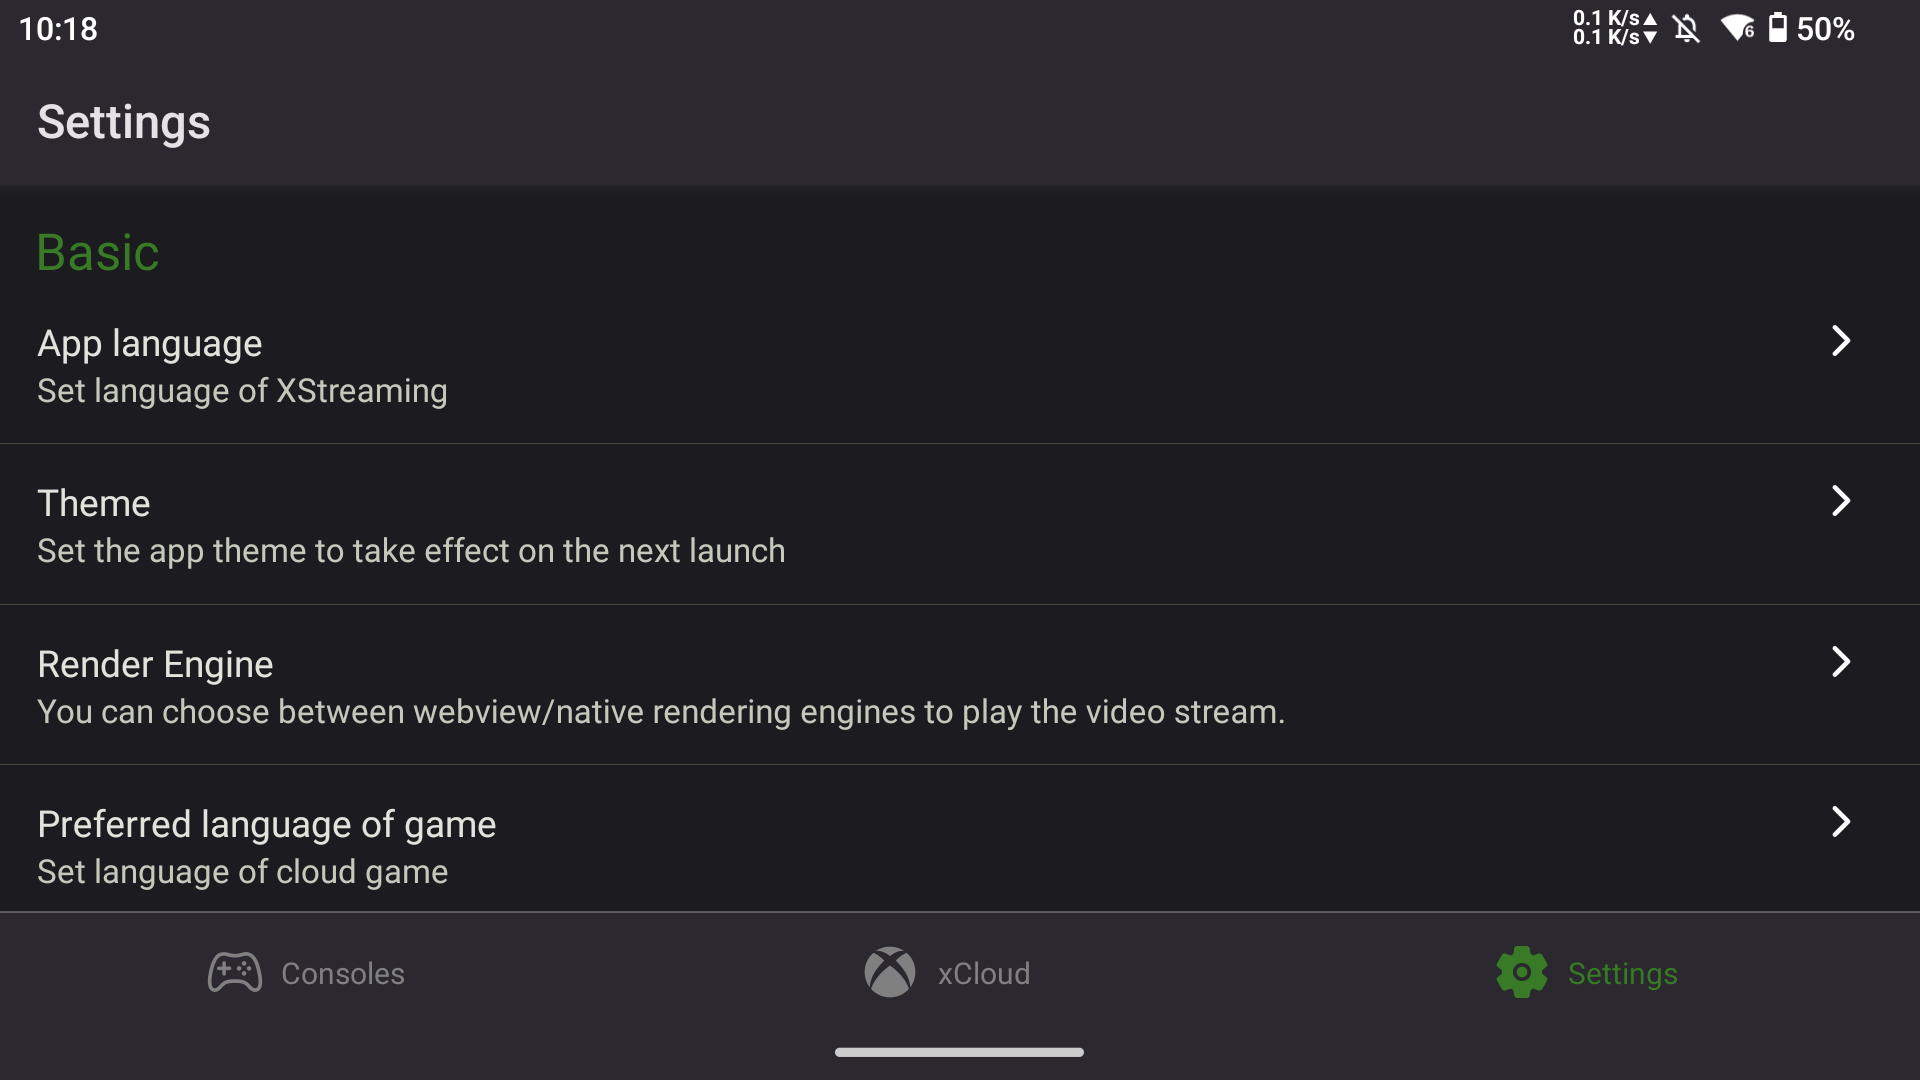Open the App language setting

(960, 365)
